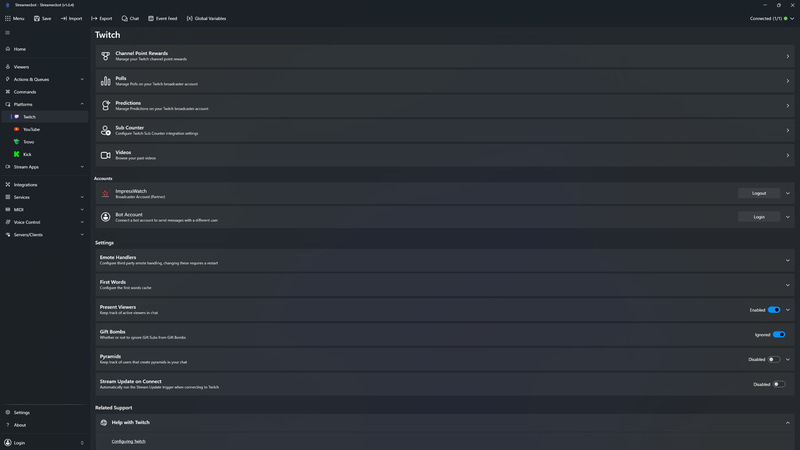The height and width of the screenshot is (450, 800).
Task: Open Global Variables
Action: 206,18
